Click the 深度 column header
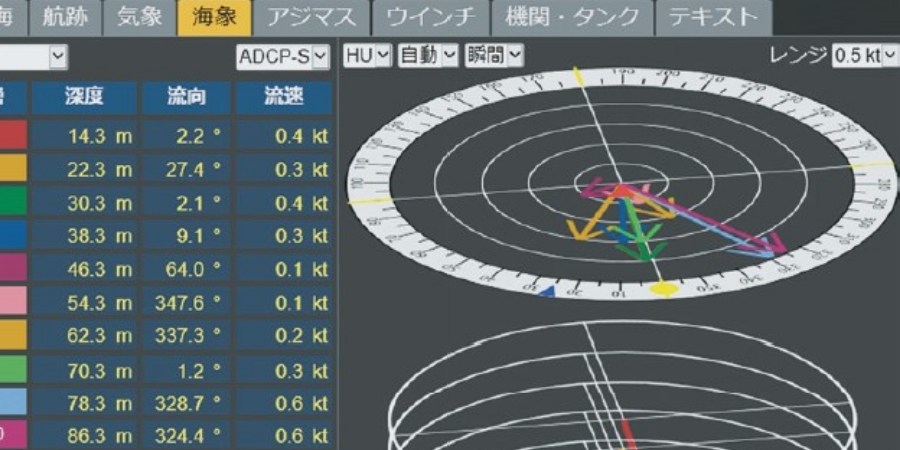Viewport: 900px width, 450px height. pyautogui.click(x=84, y=97)
